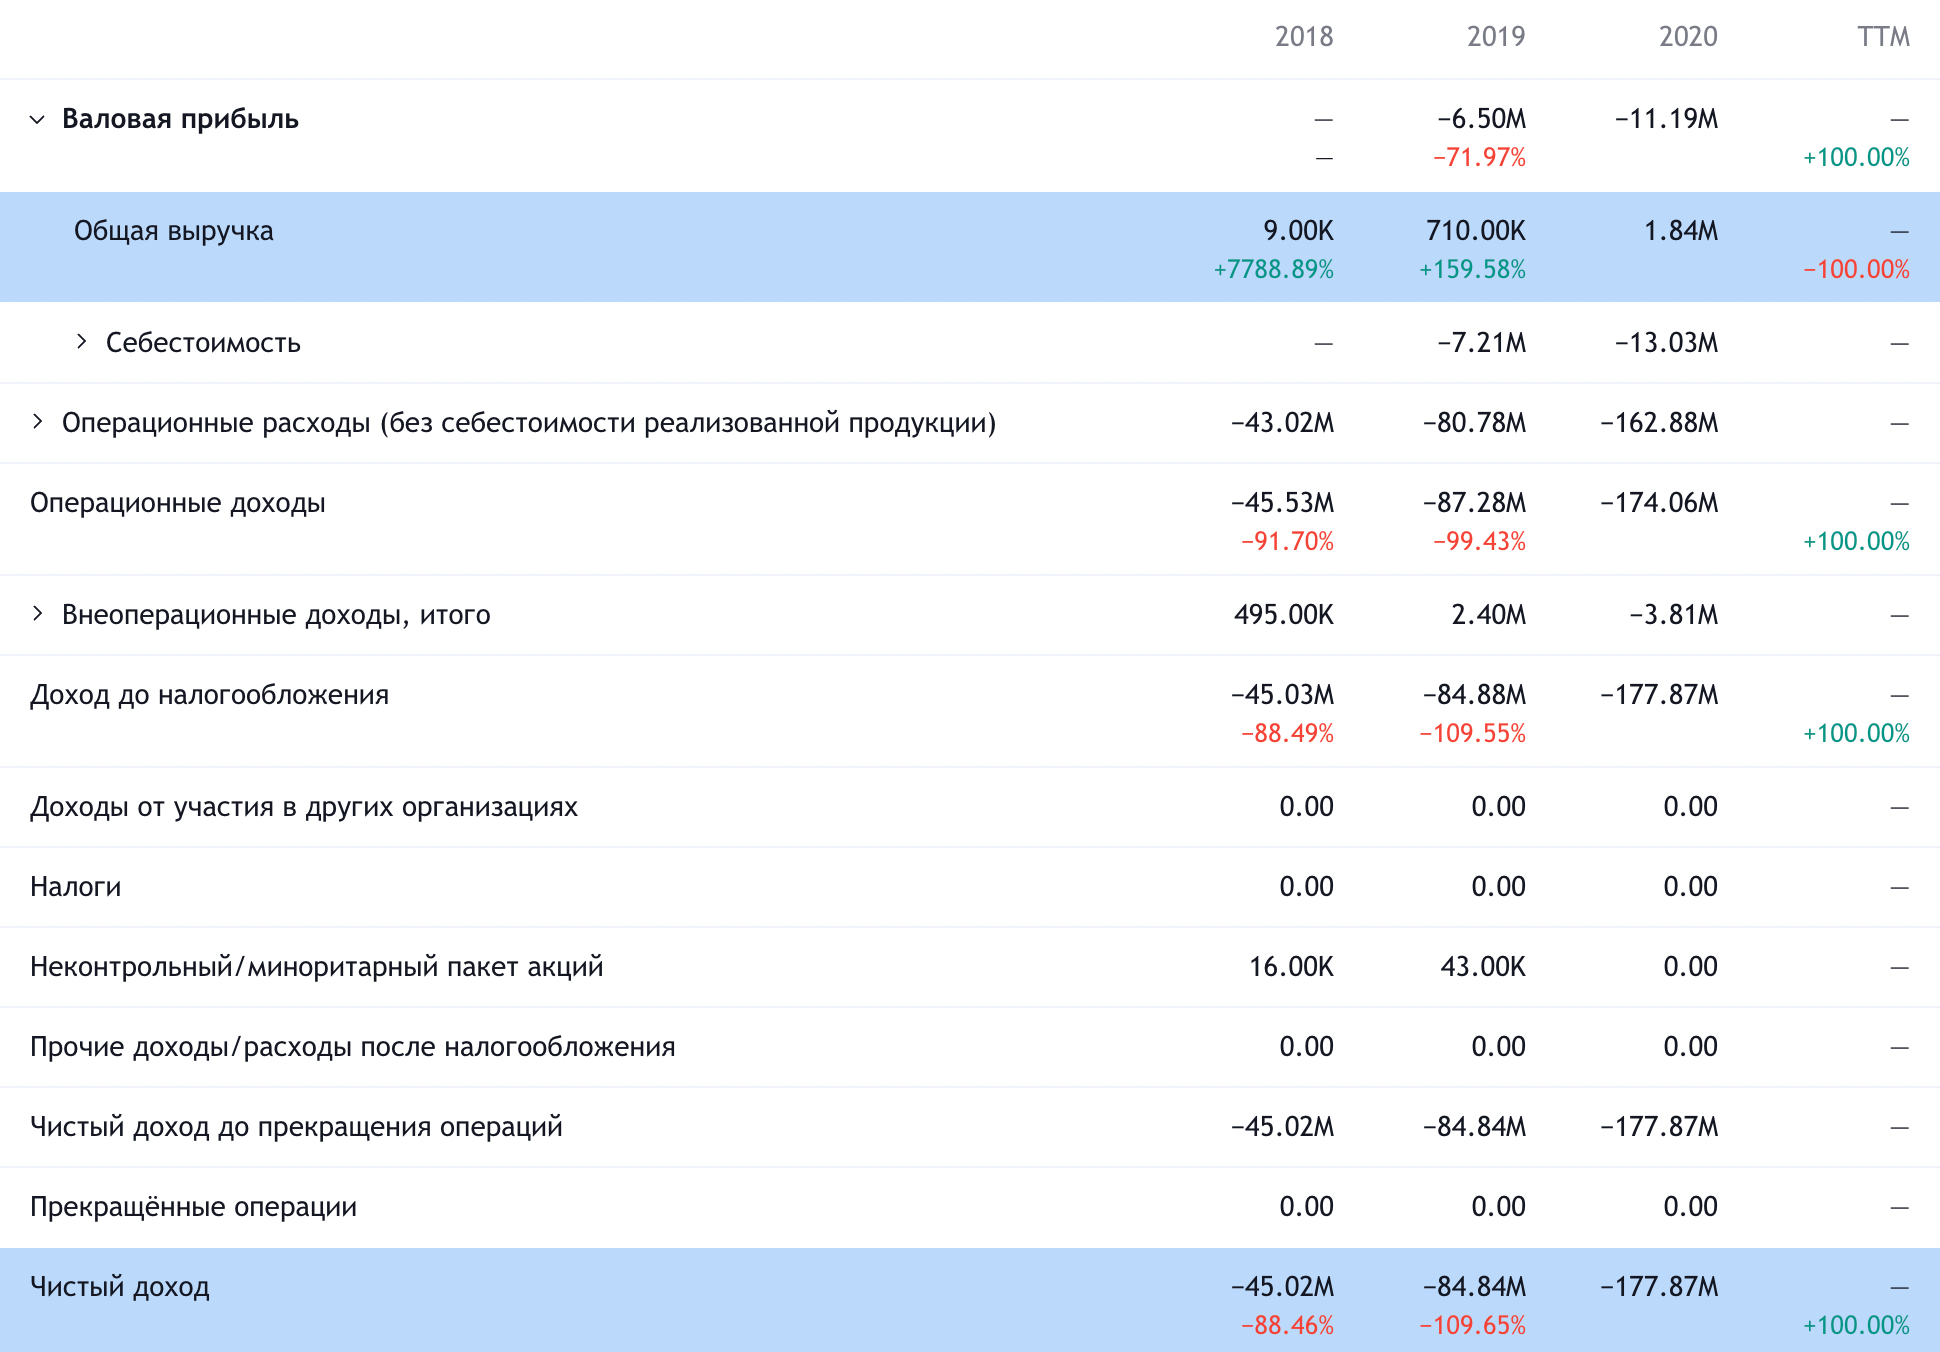Image resolution: width=1940 pixels, height=1352 pixels.
Task: Click Доход до налогообложения label
Action: point(209,695)
